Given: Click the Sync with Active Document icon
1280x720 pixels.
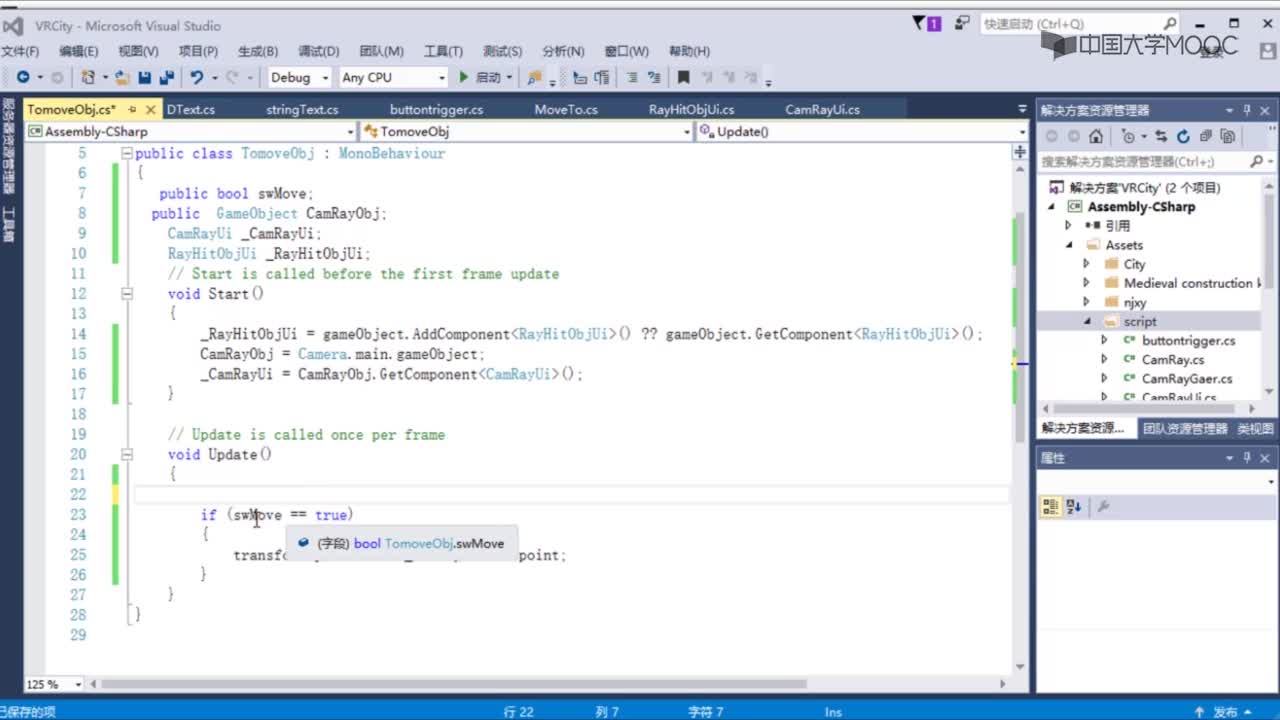Looking at the screenshot, I should pos(1160,137).
